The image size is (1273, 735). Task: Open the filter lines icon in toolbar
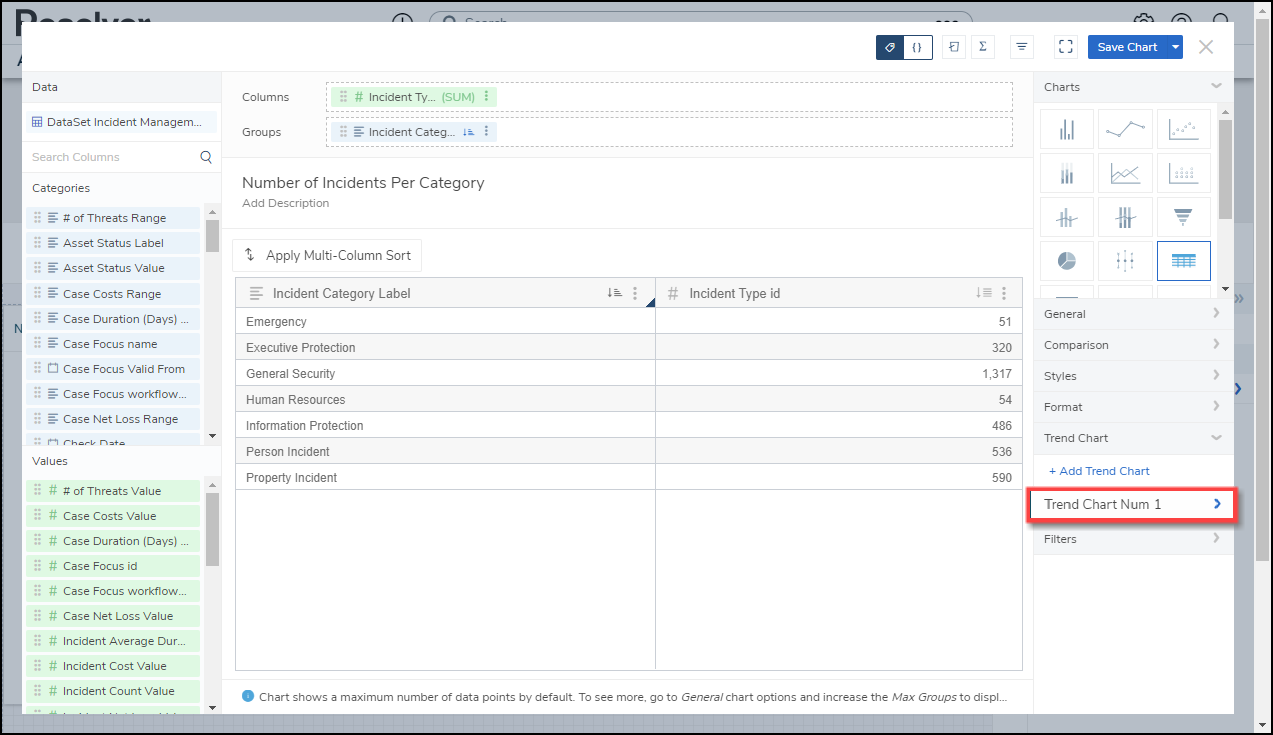1021,47
